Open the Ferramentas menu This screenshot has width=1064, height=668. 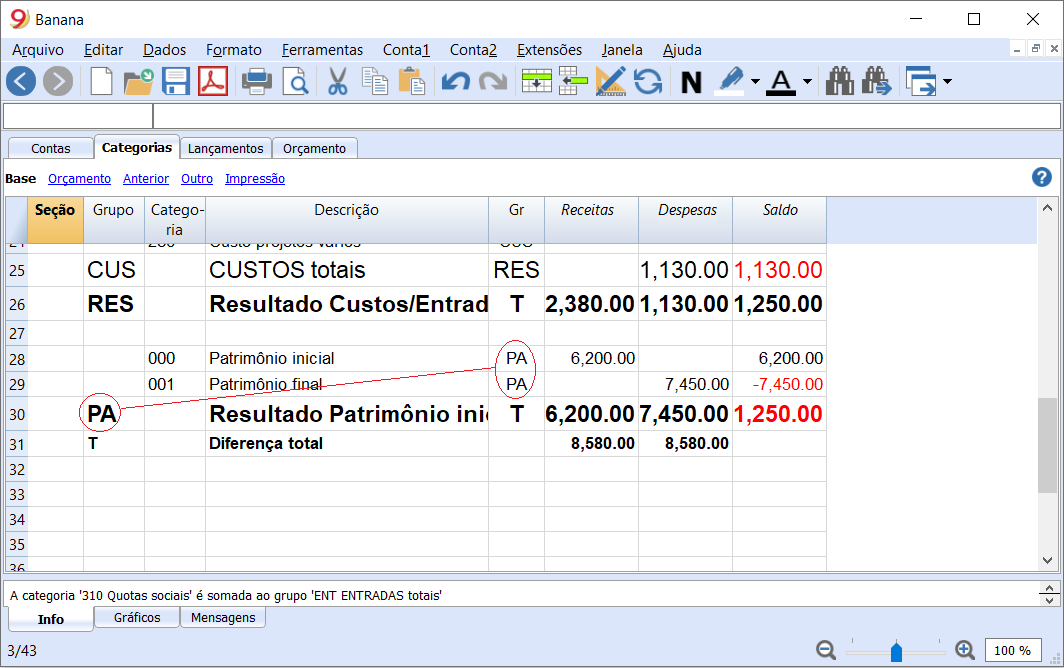coord(322,50)
